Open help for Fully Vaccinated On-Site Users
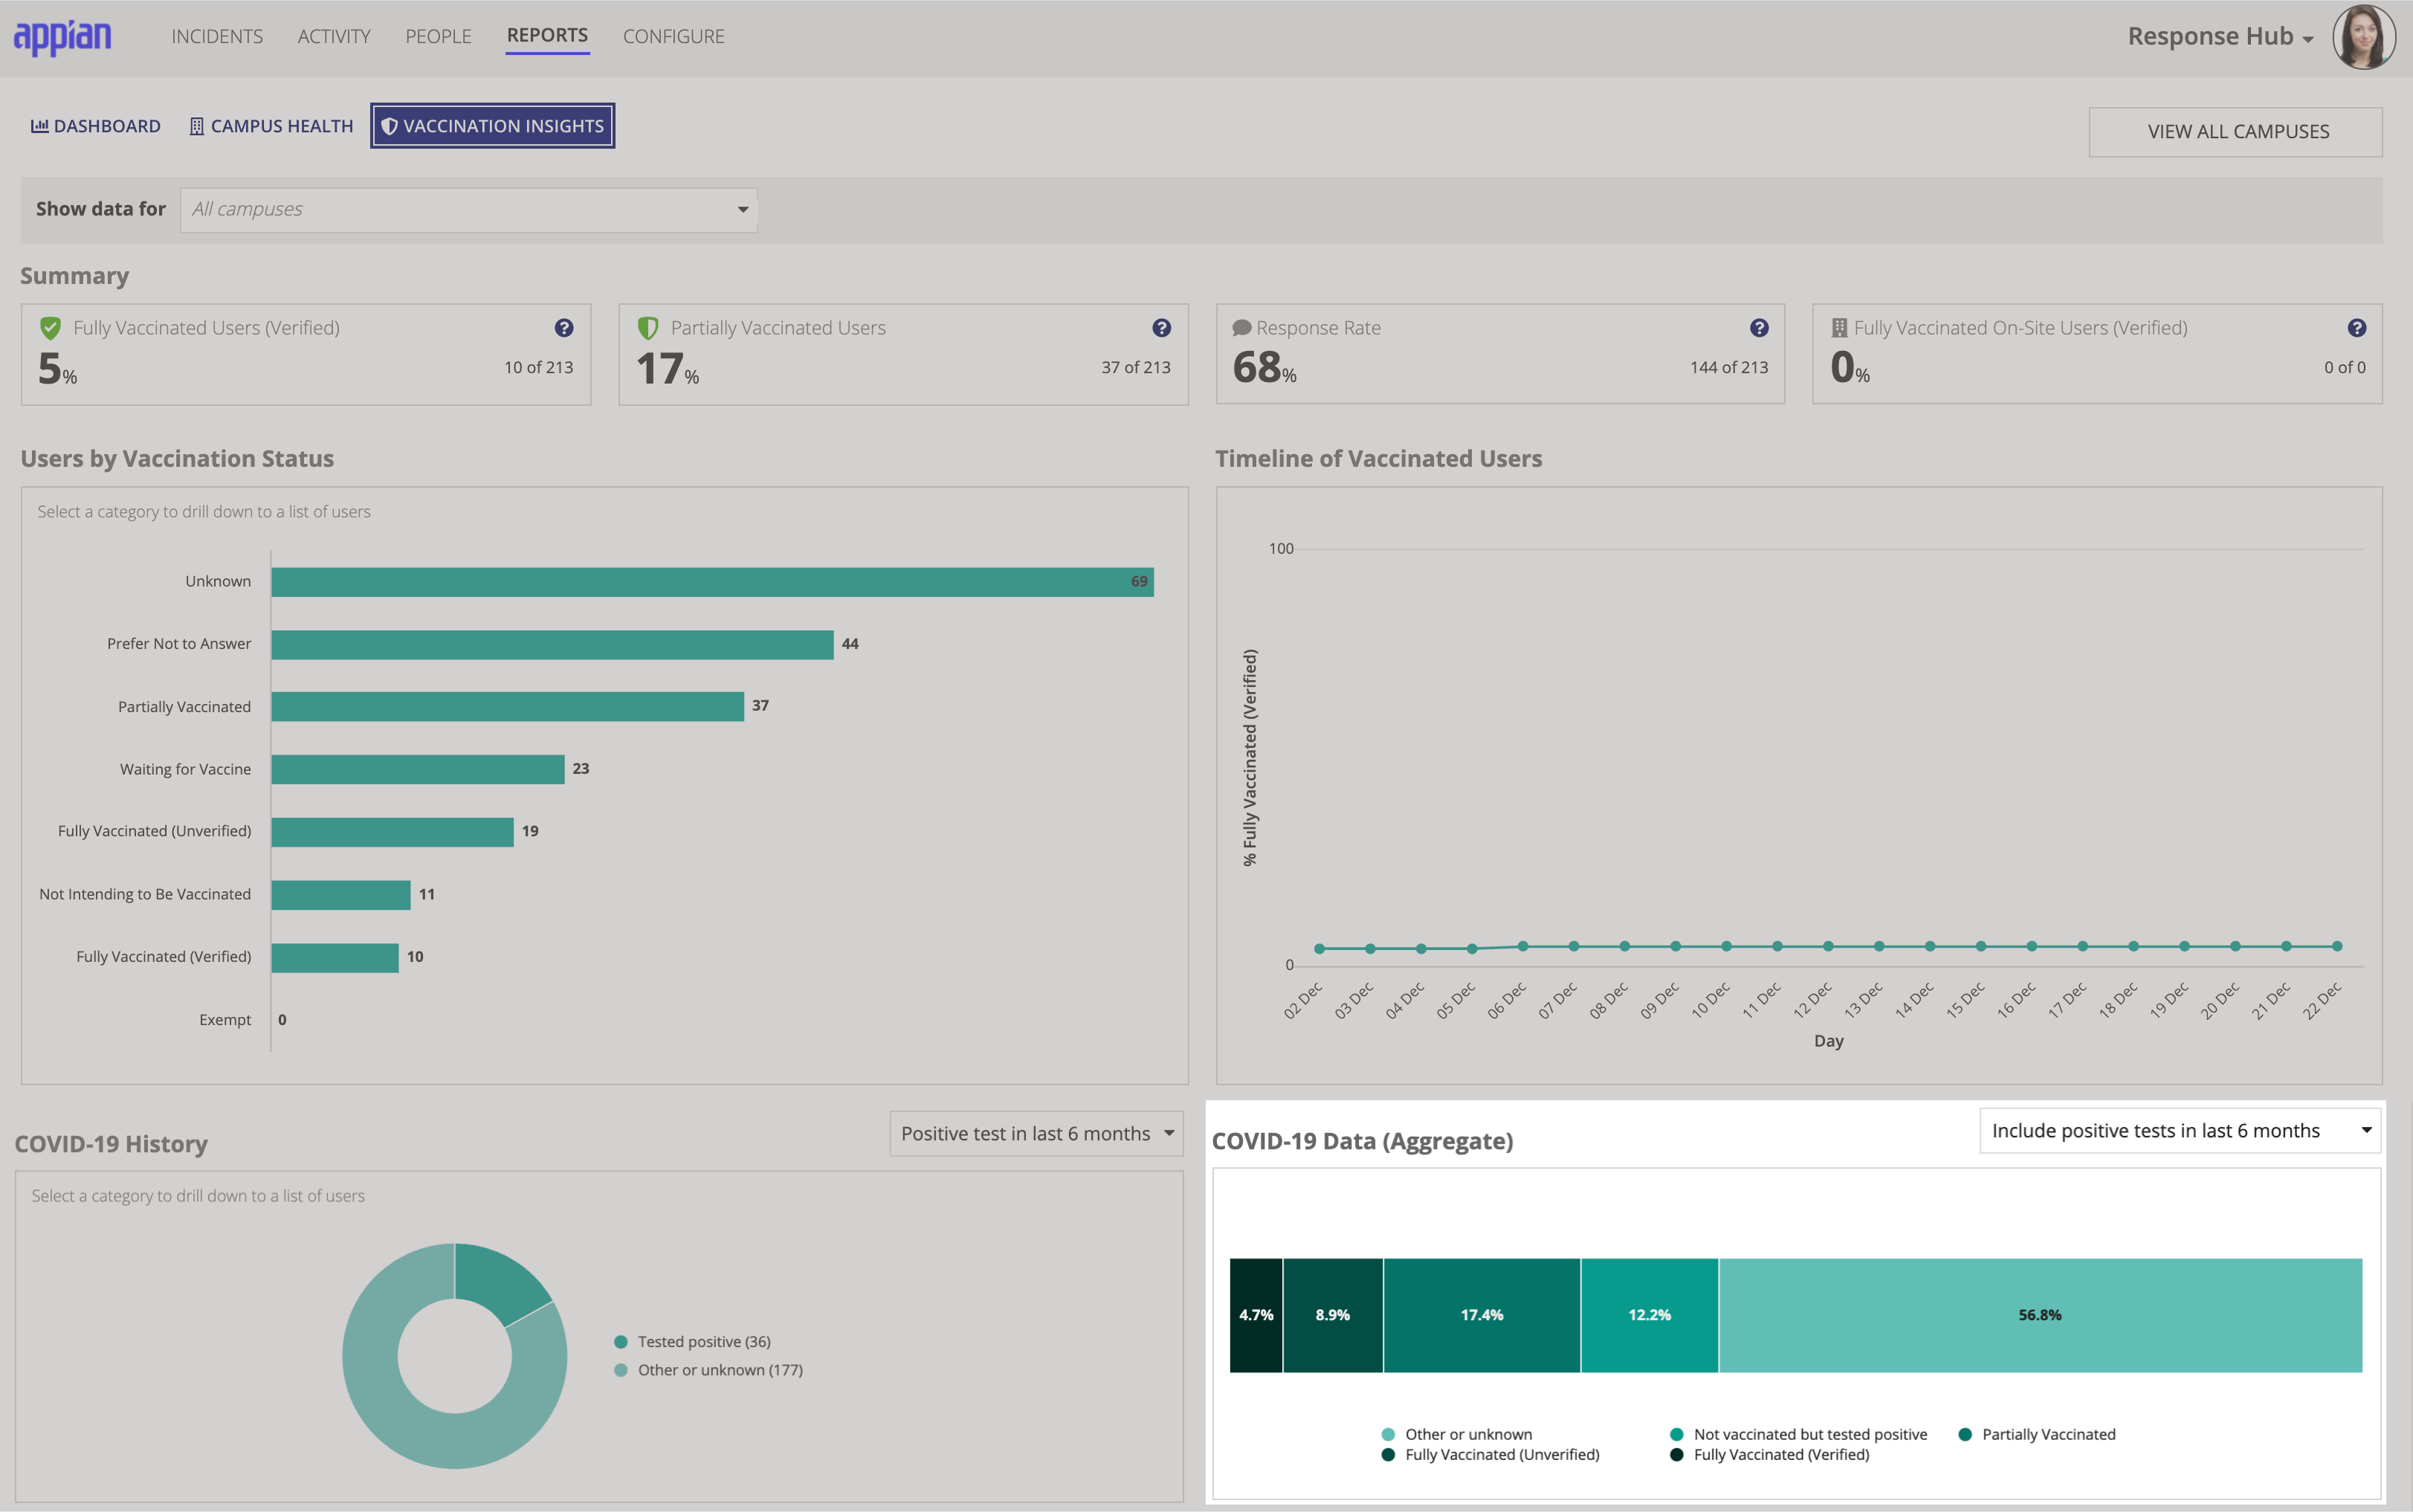 click(2356, 328)
